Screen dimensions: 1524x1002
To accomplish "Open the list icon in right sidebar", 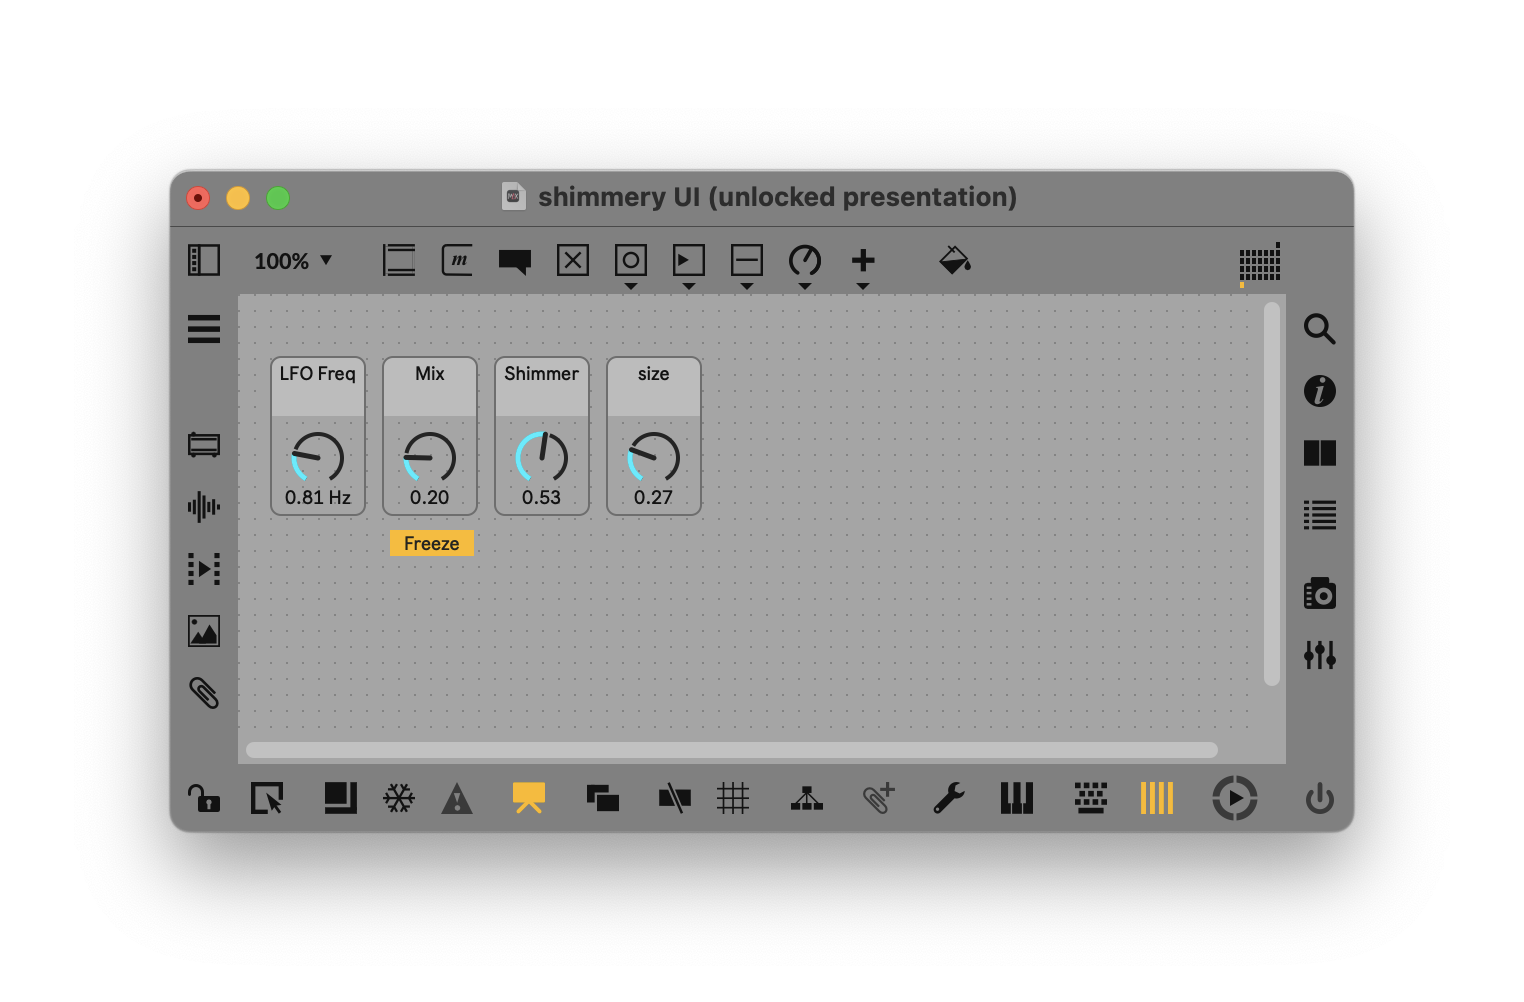I will click(1320, 515).
